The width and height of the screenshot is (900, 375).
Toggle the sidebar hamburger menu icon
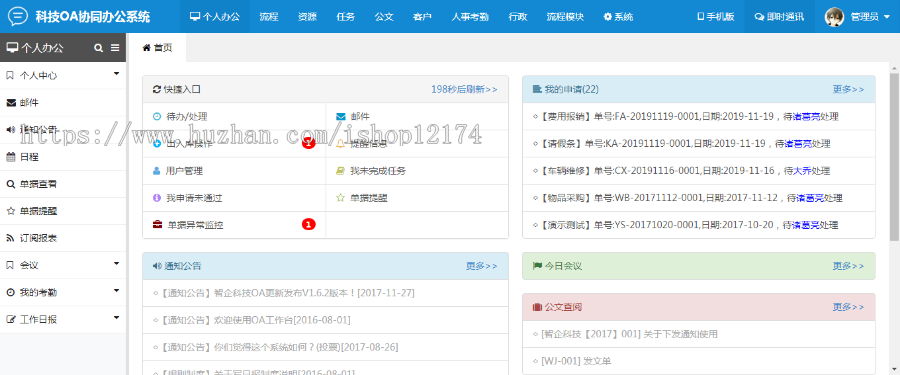pos(115,48)
